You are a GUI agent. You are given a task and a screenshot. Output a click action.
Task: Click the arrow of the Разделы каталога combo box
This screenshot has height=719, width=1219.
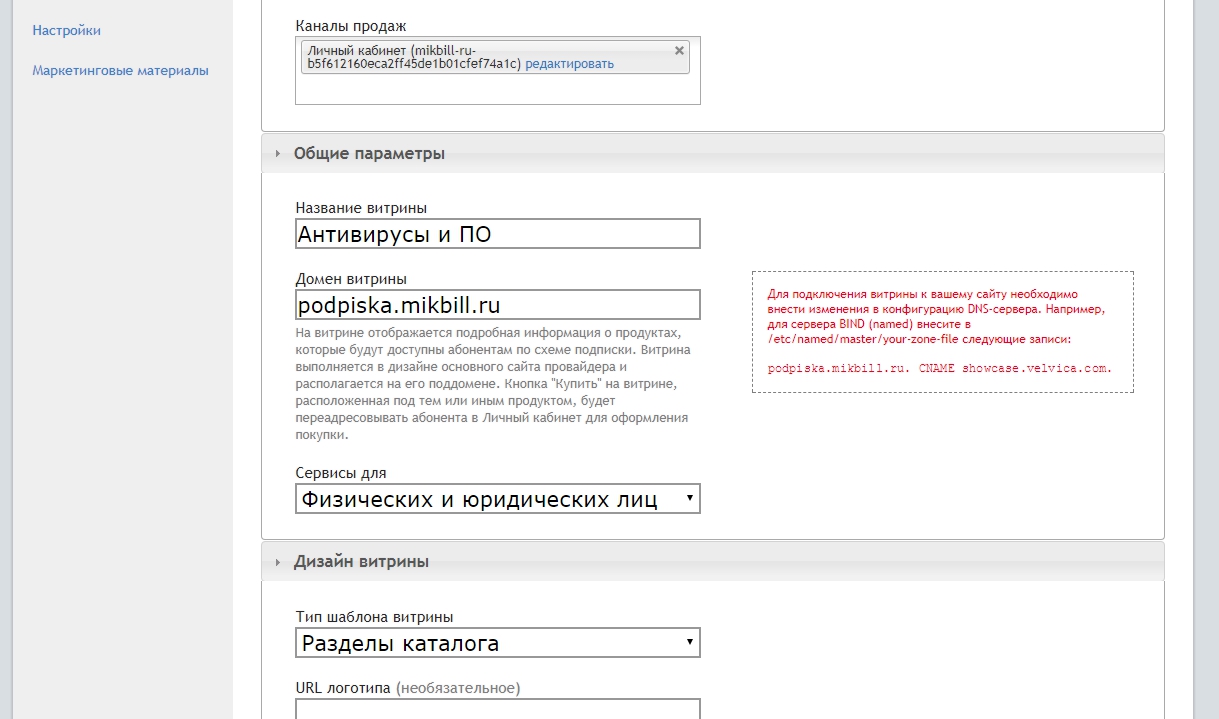(x=689, y=642)
